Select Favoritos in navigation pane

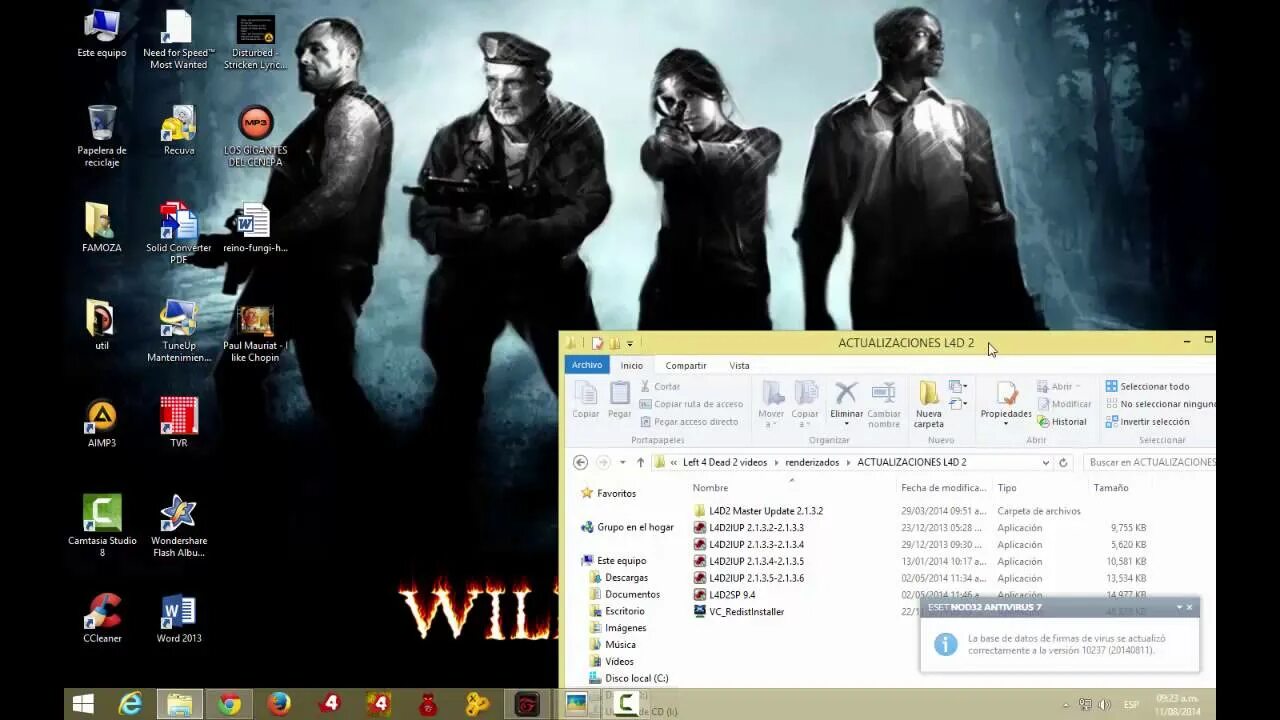[x=608, y=494]
